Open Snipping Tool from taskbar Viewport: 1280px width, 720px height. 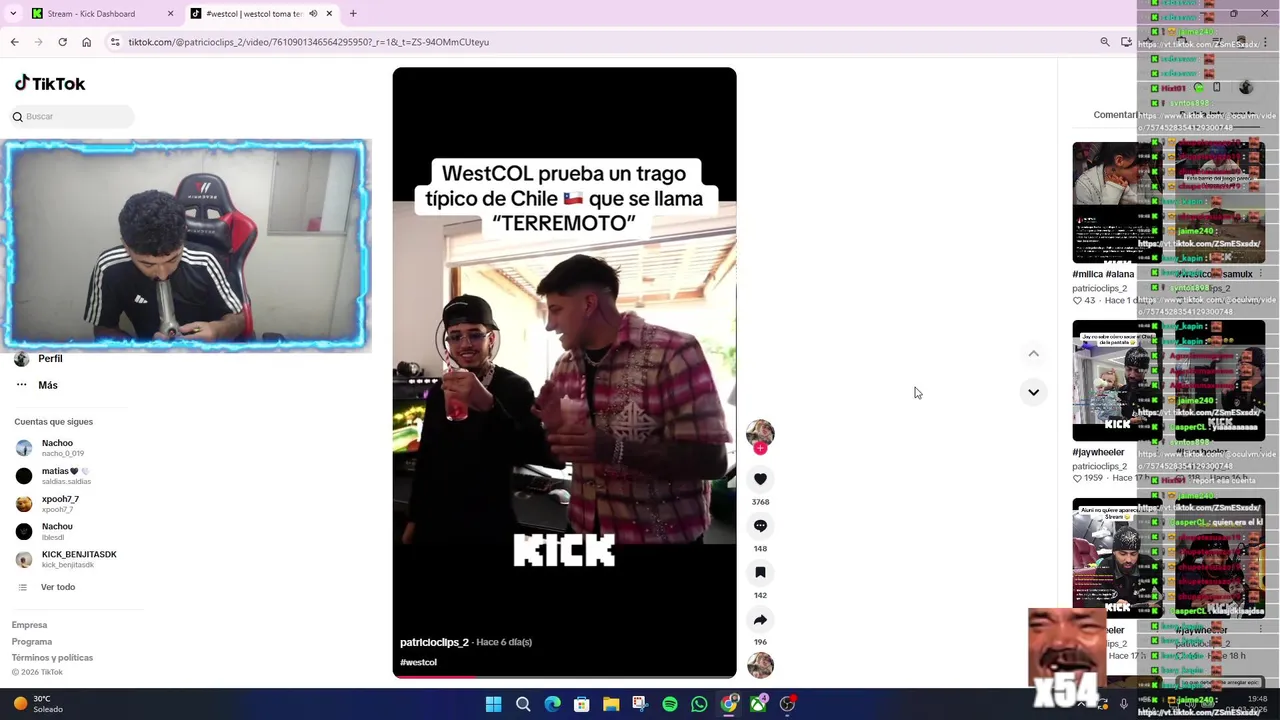pos(641,704)
